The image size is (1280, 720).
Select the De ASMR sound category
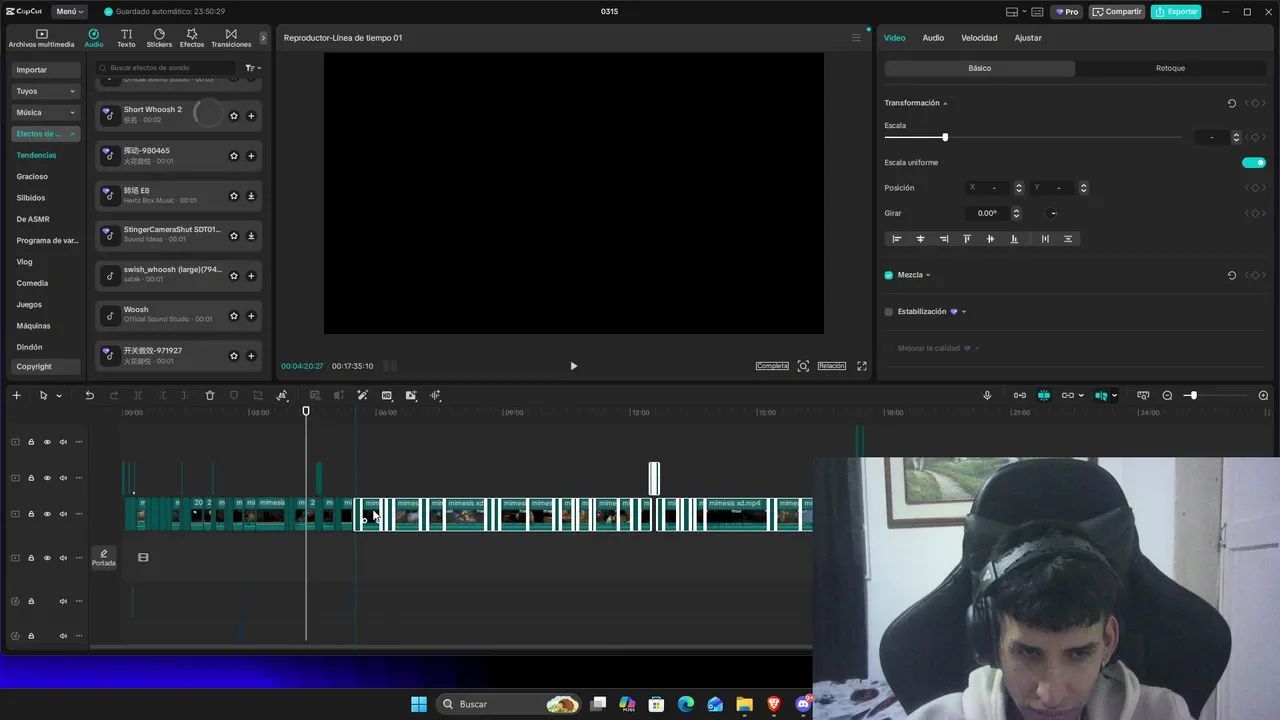click(x=33, y=219)
